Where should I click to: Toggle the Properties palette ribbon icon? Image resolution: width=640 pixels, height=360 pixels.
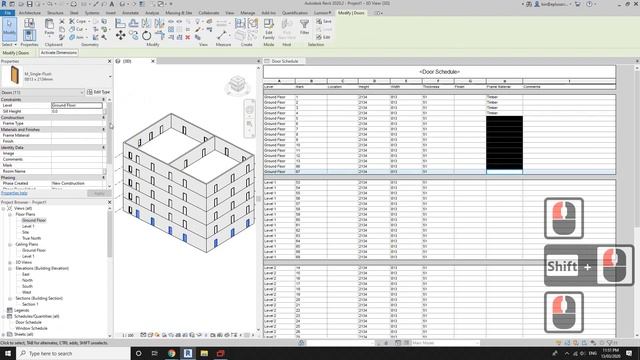point(29,35)
